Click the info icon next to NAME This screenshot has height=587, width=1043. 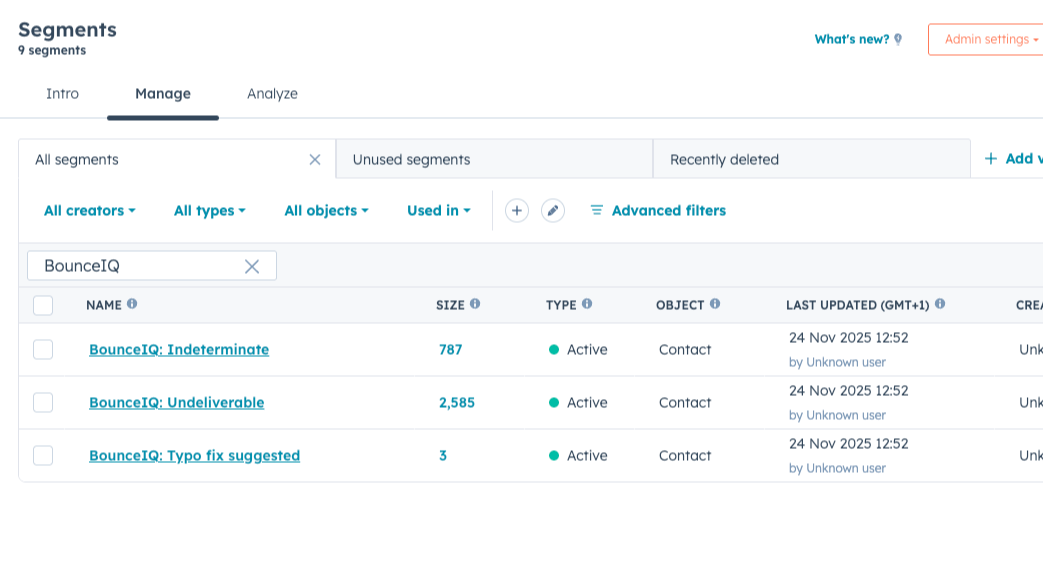(132, 303)
